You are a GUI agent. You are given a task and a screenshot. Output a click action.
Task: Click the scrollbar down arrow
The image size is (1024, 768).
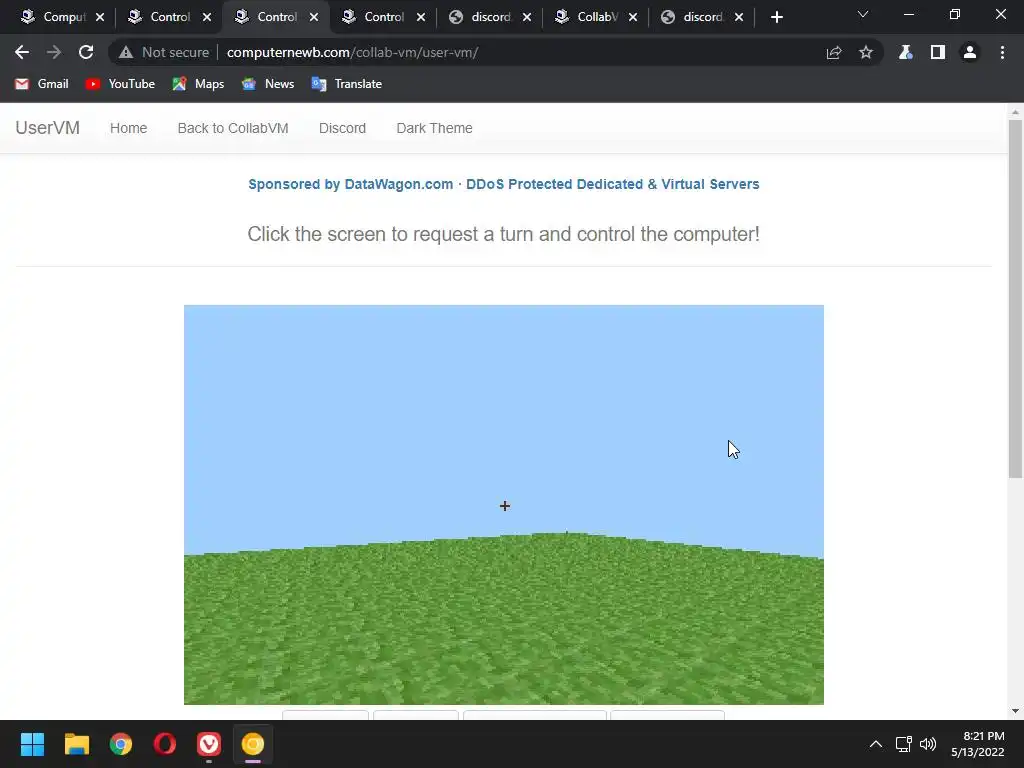point(1015,711)
